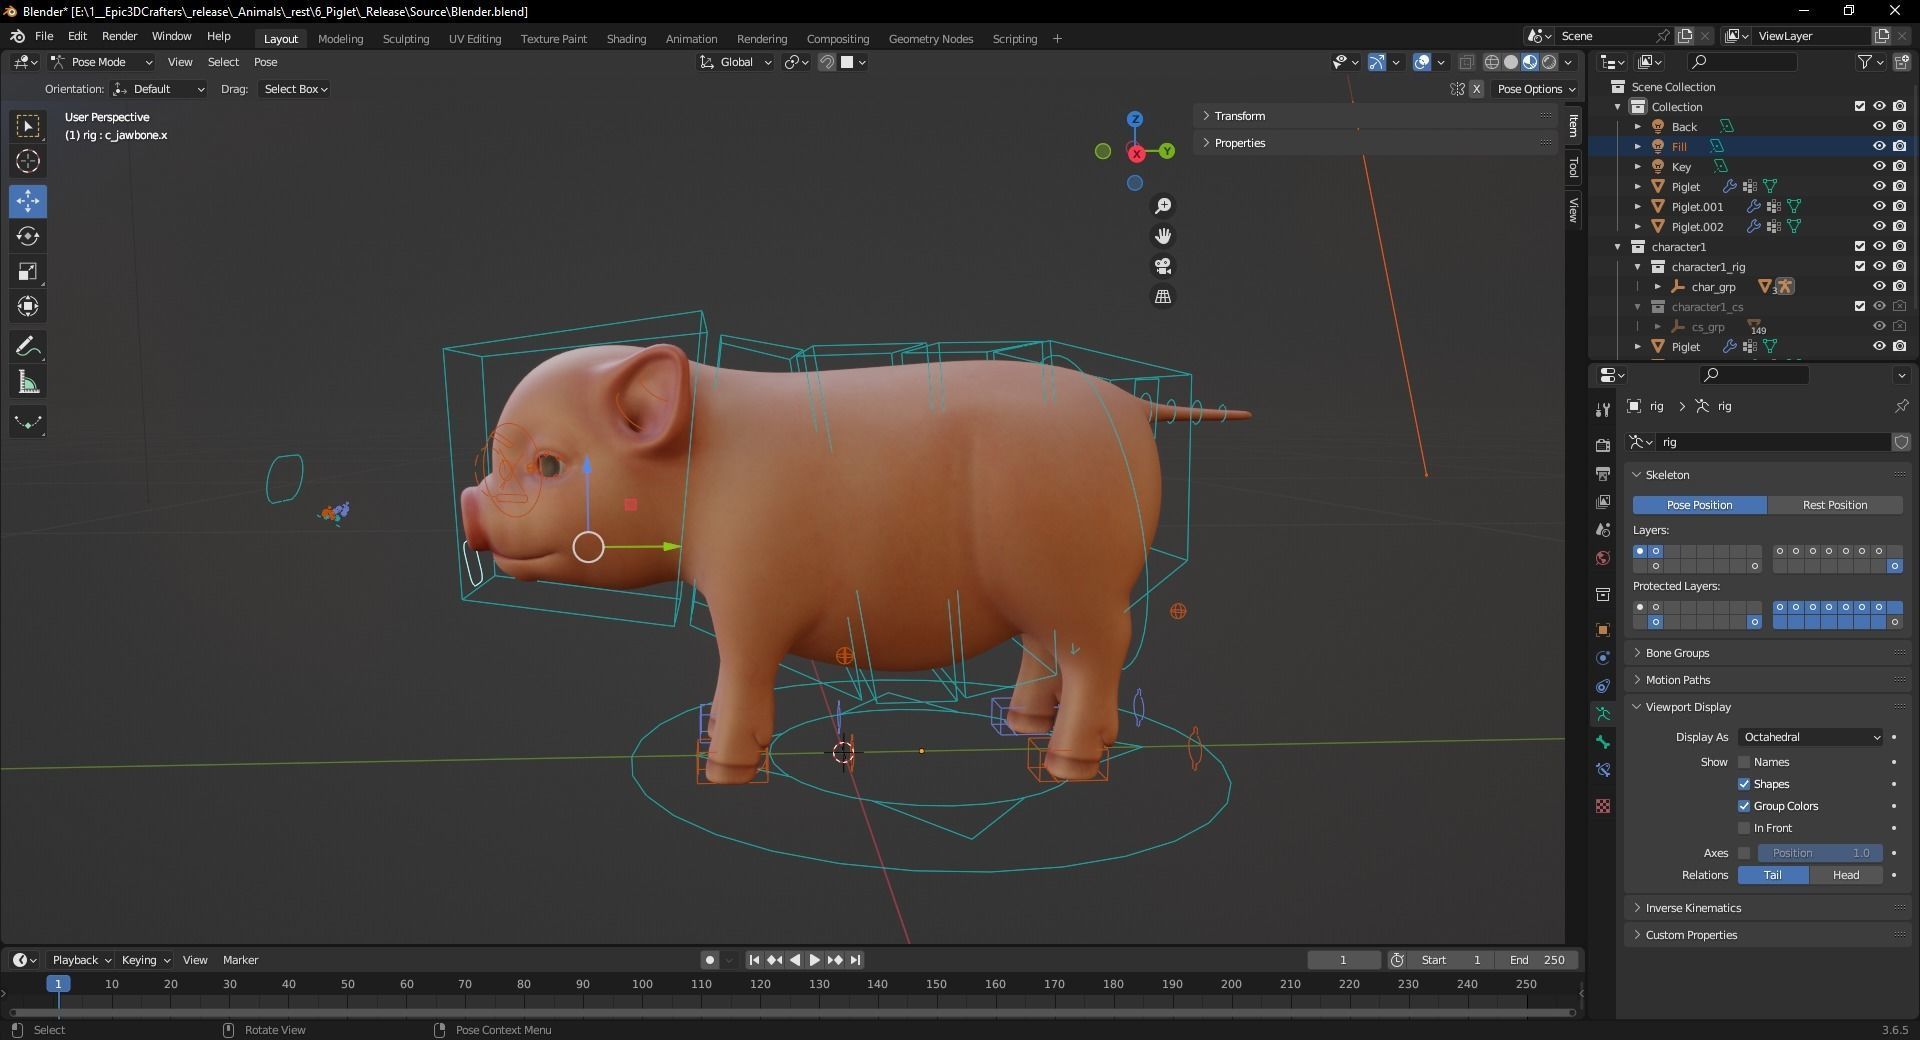The image size is (1920, 1040).
Task: Click the pan view hand icon
Action: point(1163,236)
